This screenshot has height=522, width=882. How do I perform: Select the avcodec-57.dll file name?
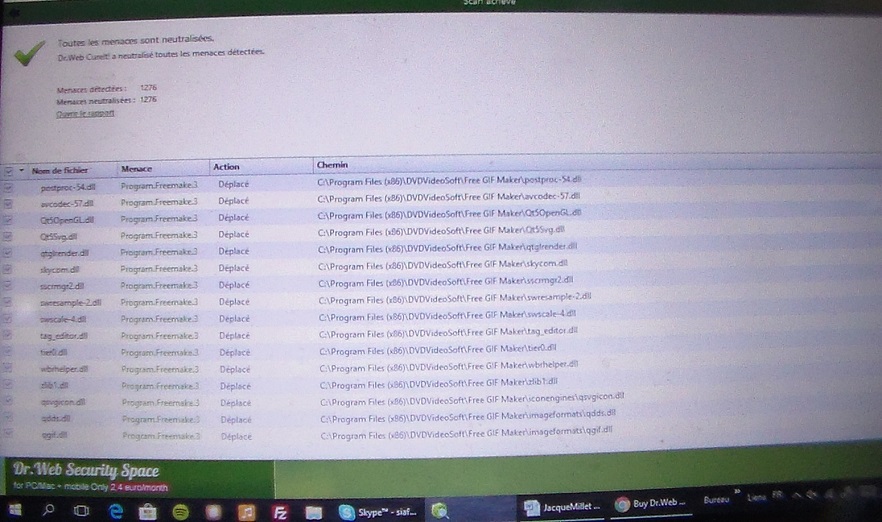click(x=67, y=204)
